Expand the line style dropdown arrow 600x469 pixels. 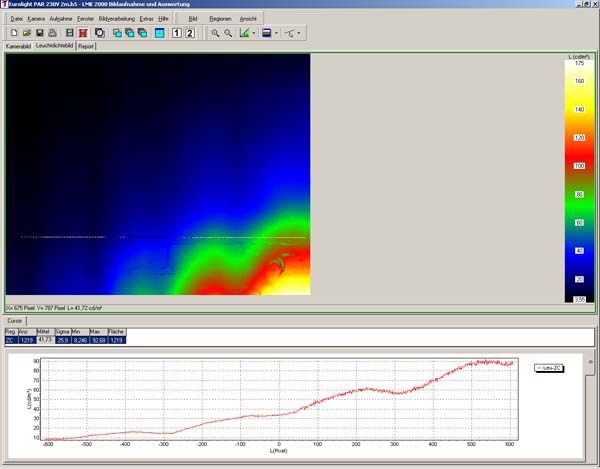(299, 33)
